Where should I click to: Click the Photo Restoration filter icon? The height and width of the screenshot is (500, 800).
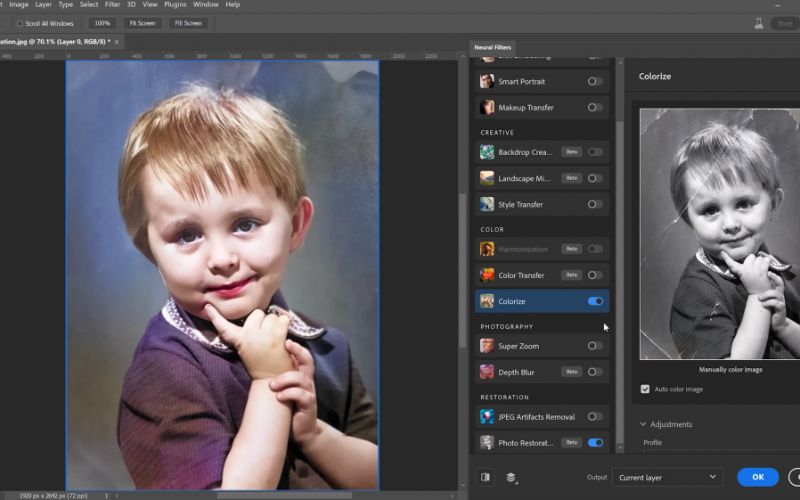click(487, 442)
